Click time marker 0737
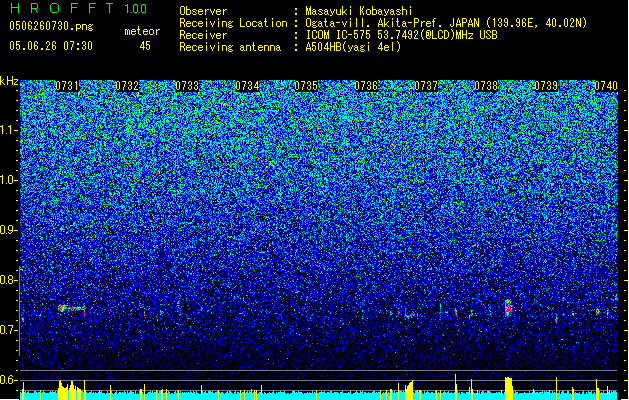The height and width of the screenshot is (400, 629). coord(426,86)
